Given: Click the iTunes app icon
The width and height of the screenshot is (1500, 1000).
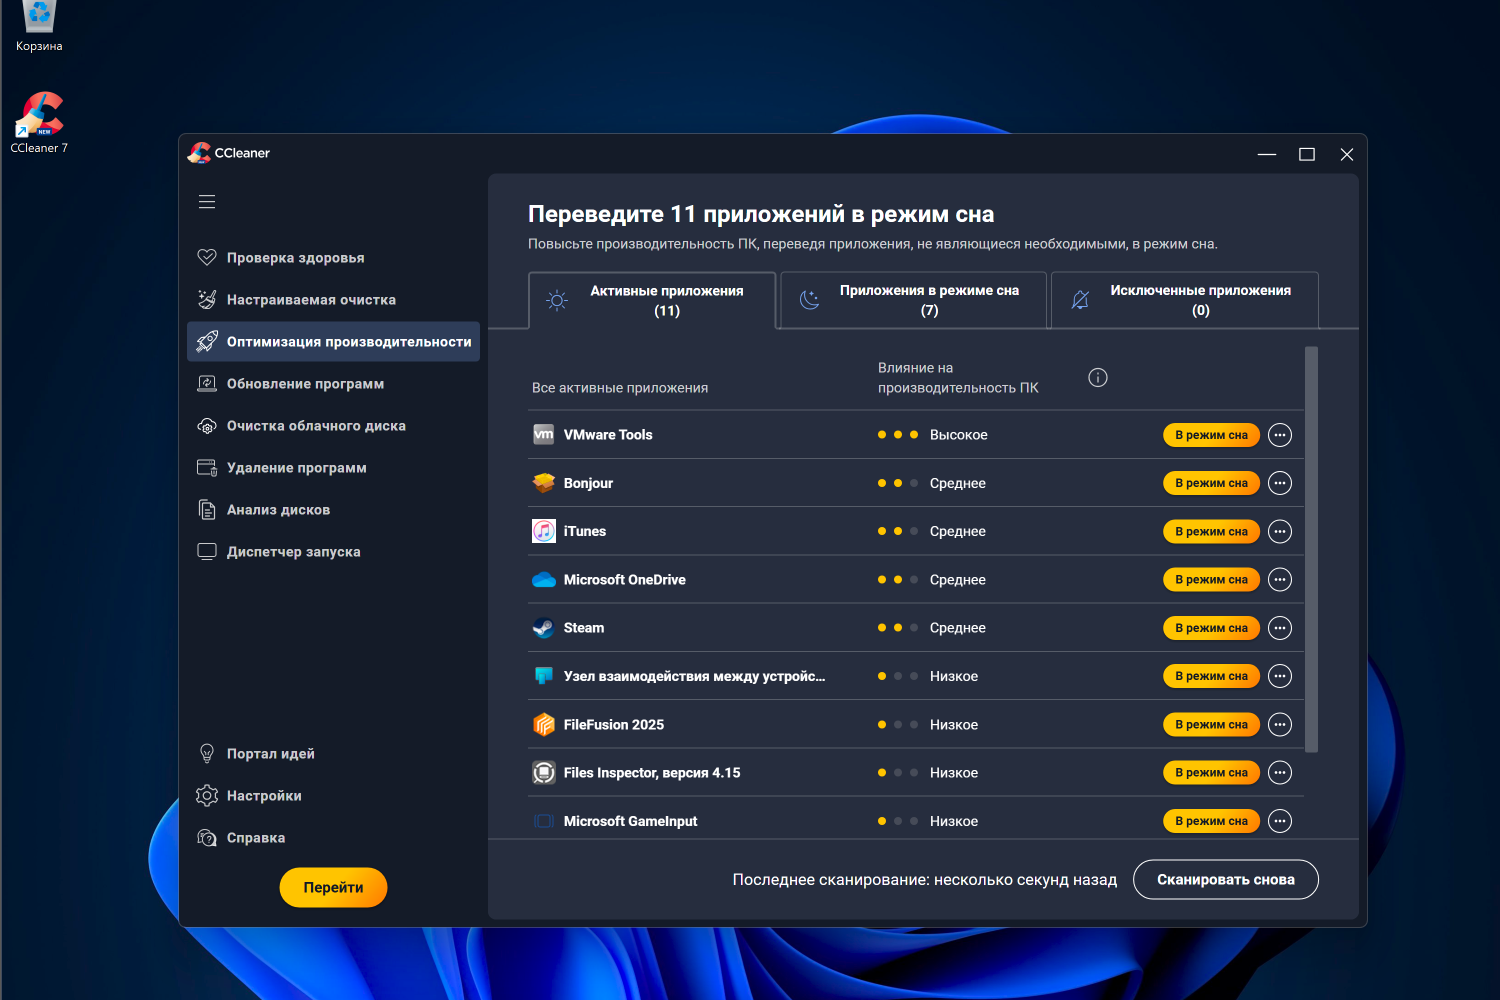Looking at the screenshot, I should point(544,531).
